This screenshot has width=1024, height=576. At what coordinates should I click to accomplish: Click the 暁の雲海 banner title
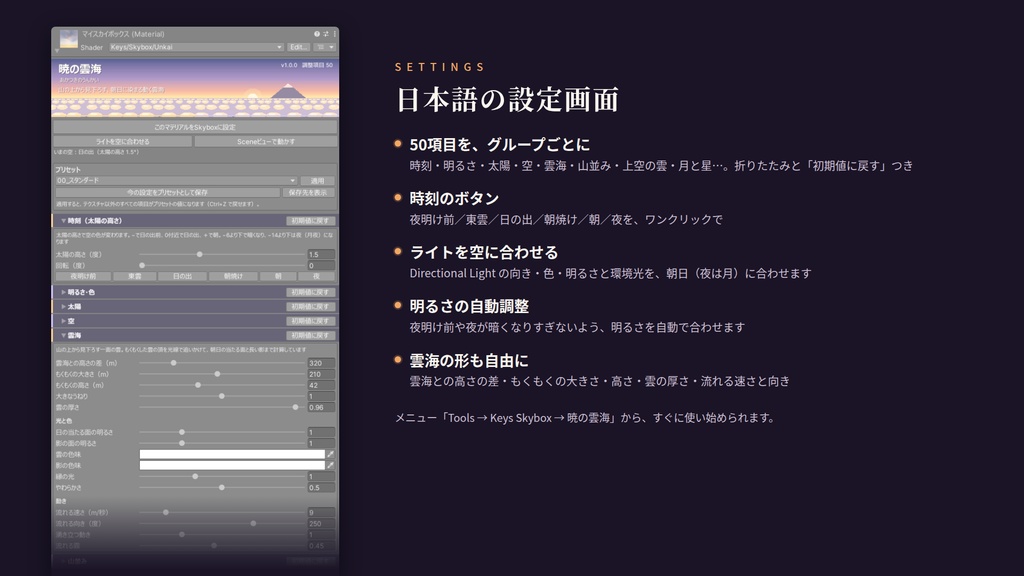pos(80,69)
